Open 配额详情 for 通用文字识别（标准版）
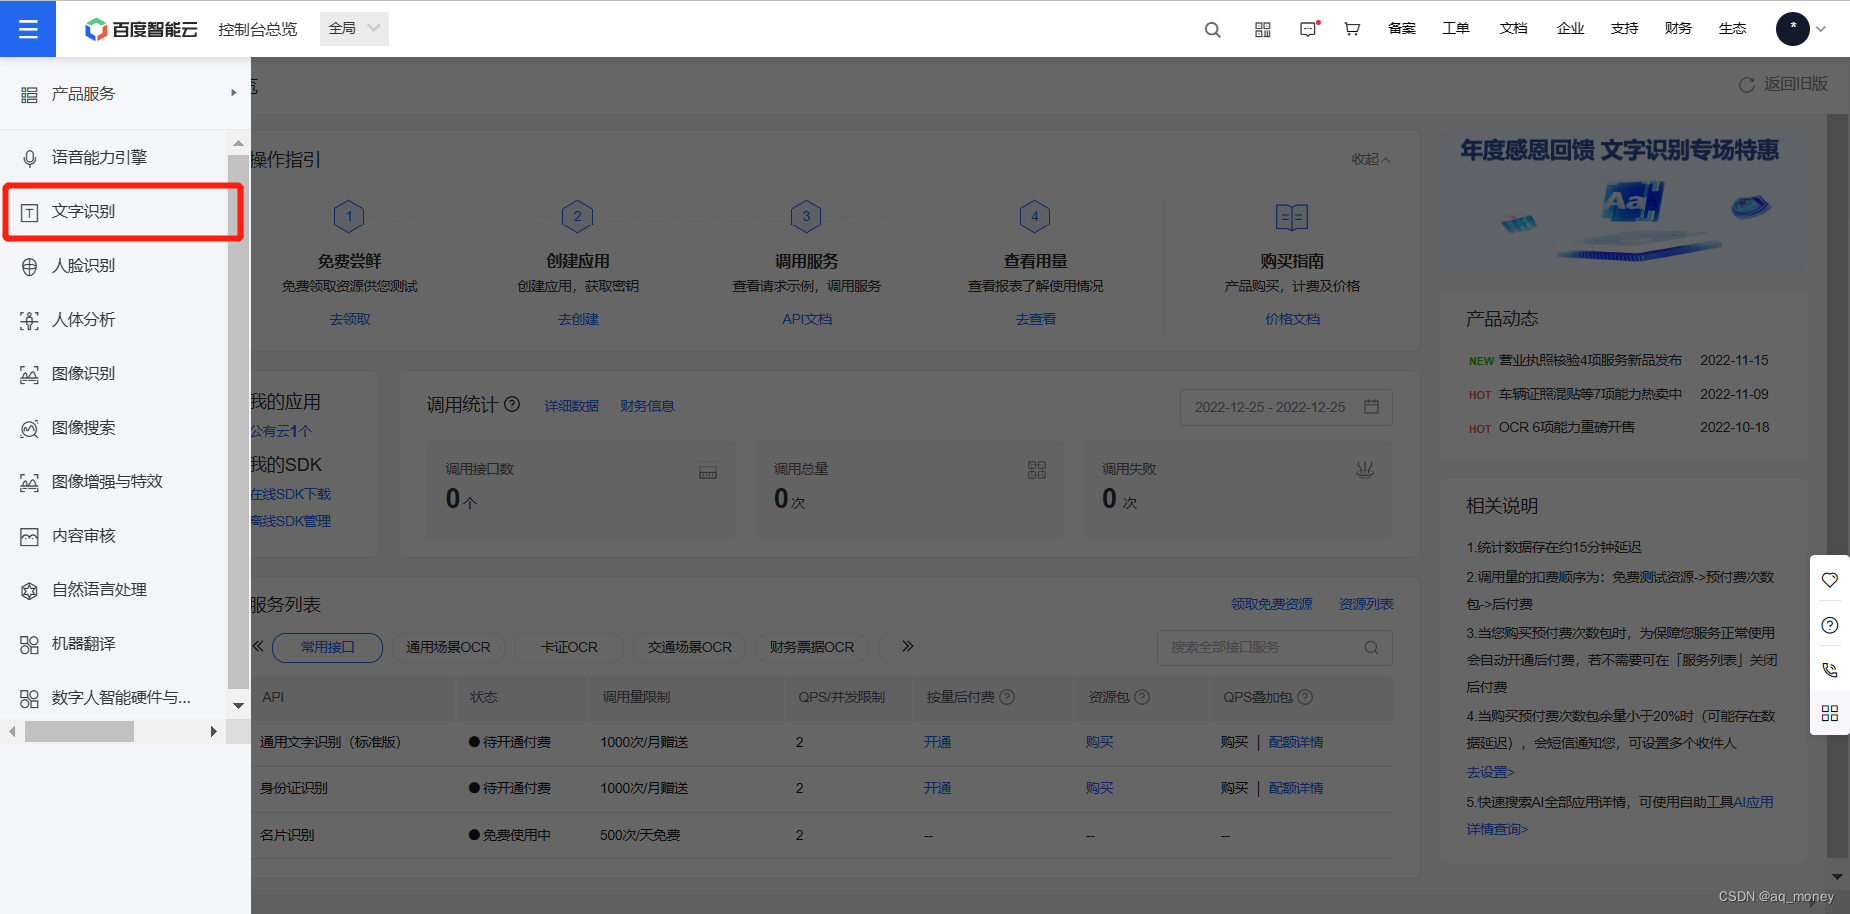 coord(1295,742)
